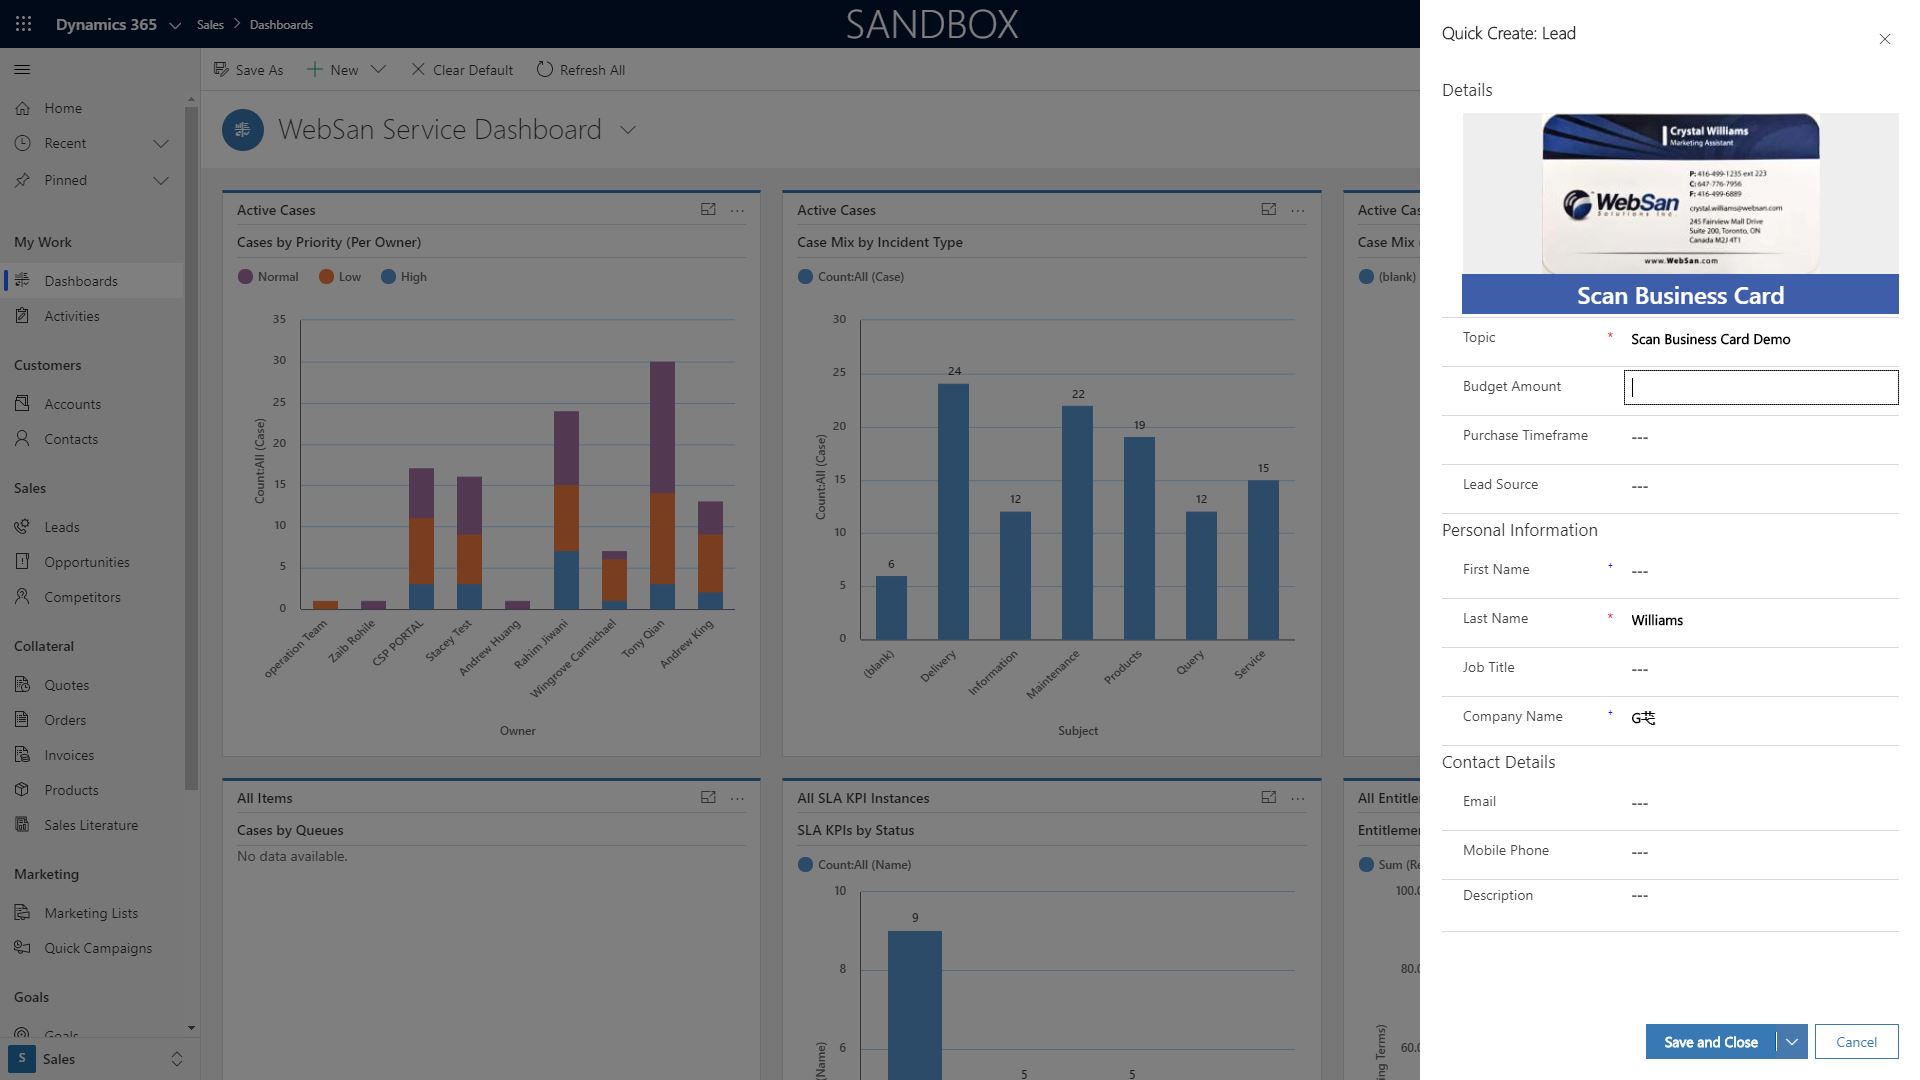Open more options for Cases by Priority chart
This screenshot has width=1920, height=1080.
click(x=737, y=210)
